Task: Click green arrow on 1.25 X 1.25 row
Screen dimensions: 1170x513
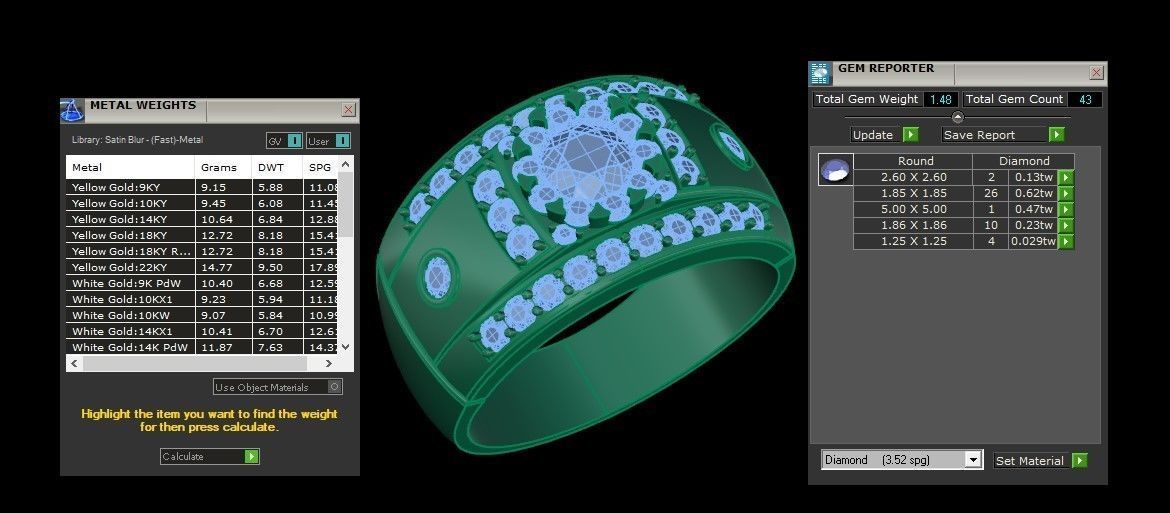Action: tap(1066, 242)
